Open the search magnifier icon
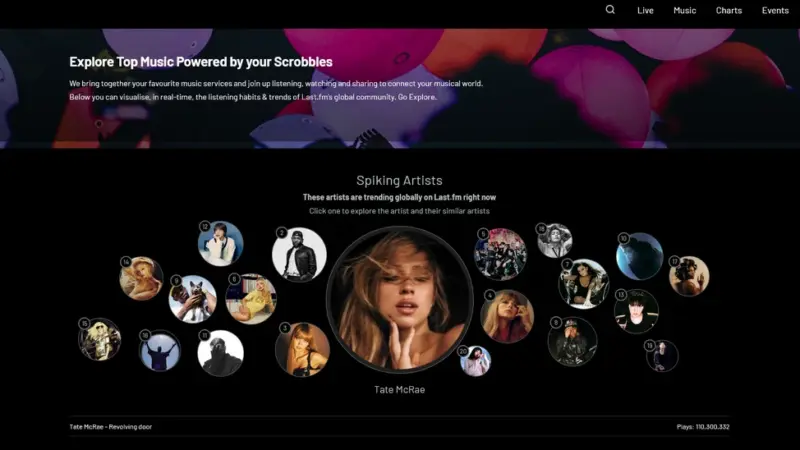Screen dimensions: 800x450 coord(610,10)
